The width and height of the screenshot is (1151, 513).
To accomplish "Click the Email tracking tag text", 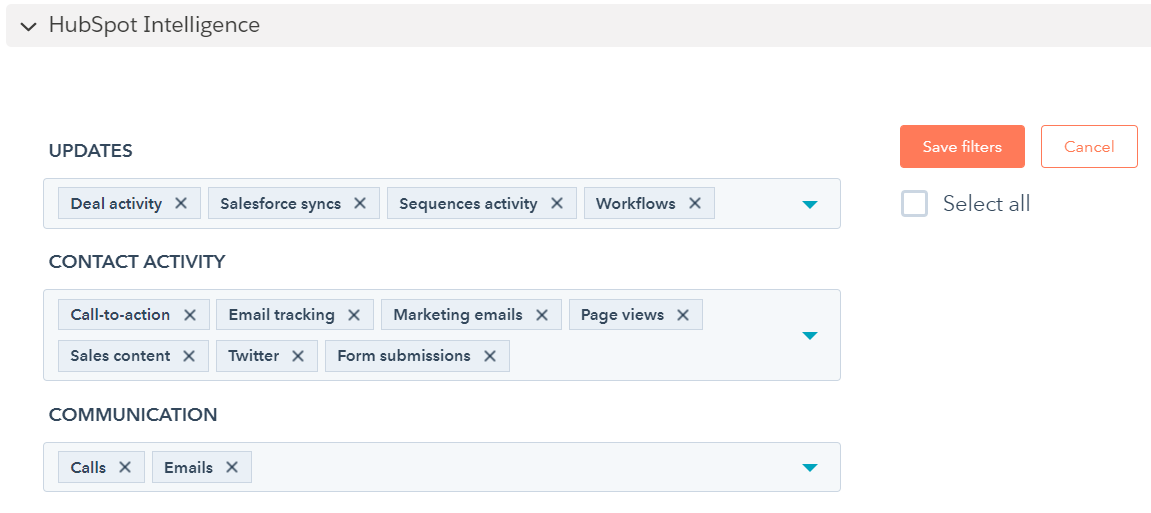I will click(282, 315).
